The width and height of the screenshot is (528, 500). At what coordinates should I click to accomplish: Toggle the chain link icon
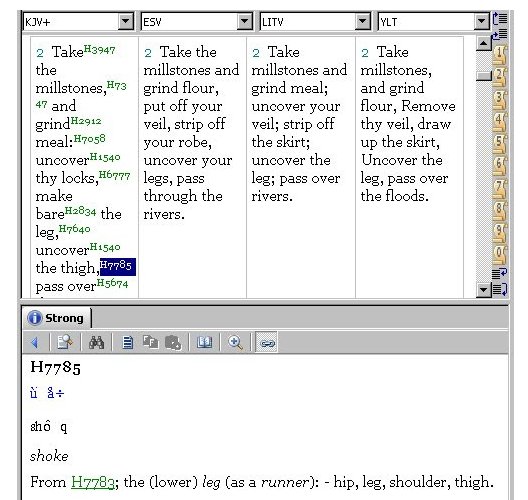coord(266,342)
